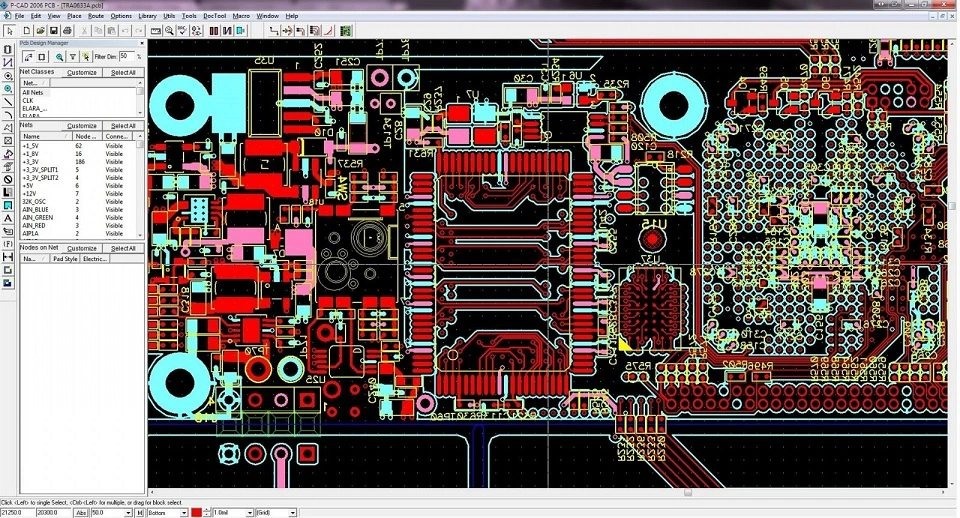Toggle the curved-arrow button in Design Manager
Image resolution: width=960 pixels, height=518 pixels.
29,57
